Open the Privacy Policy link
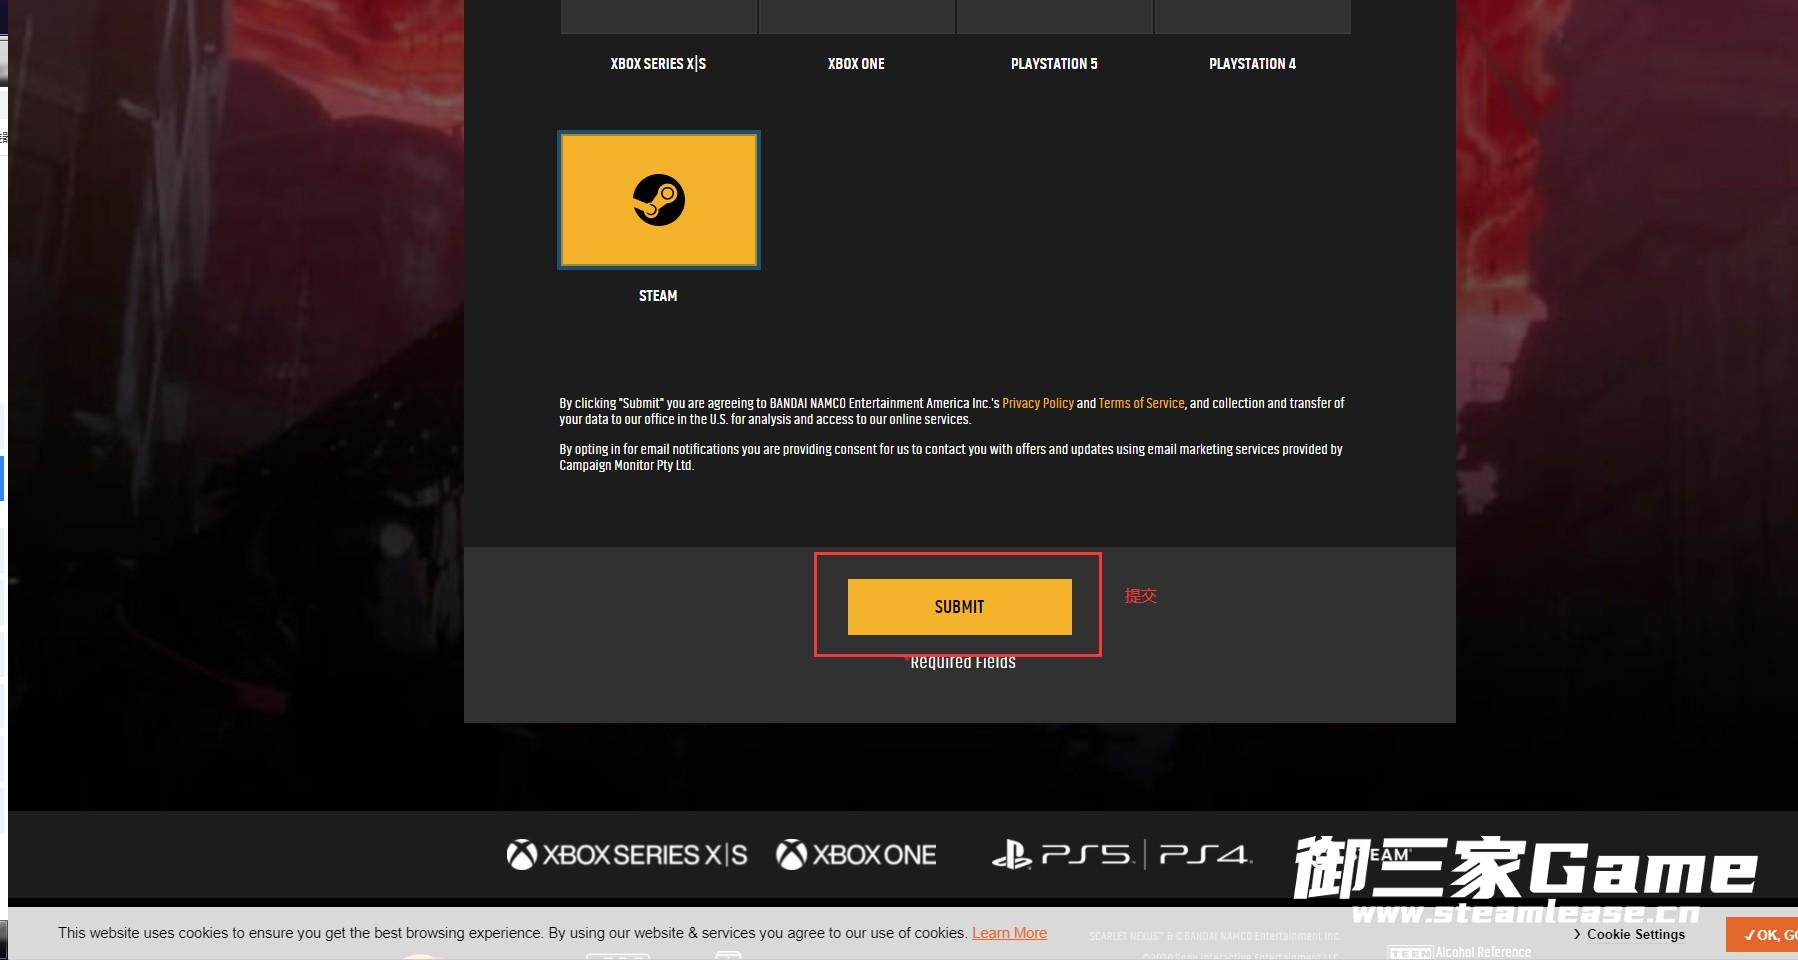The image size is (1798, 960). pyautogui.click(x=1038, y=403)
